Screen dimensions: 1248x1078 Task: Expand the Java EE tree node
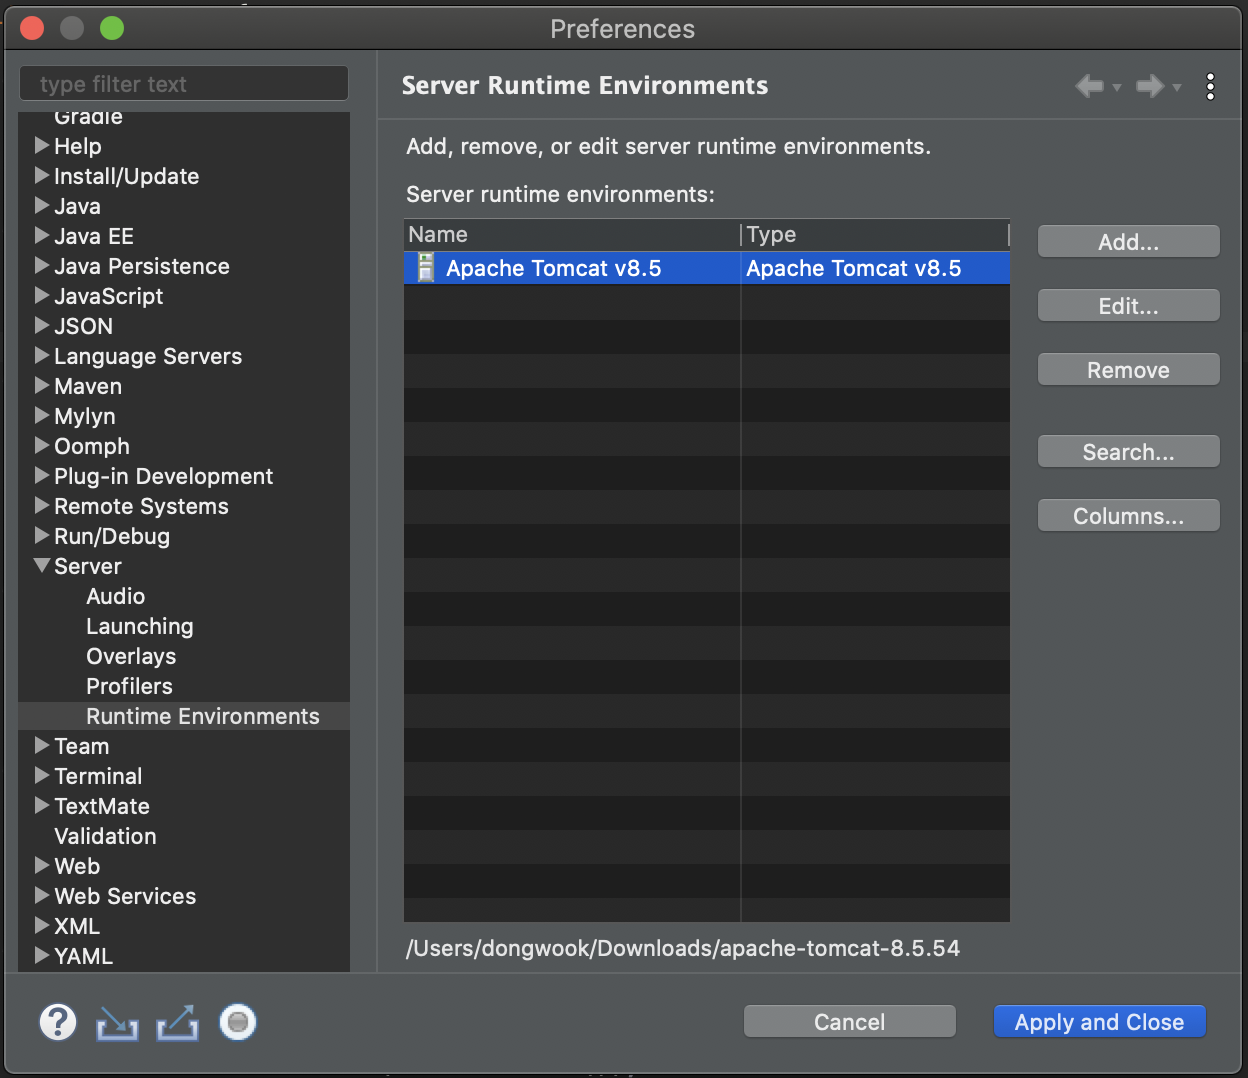tap(42, 235)
